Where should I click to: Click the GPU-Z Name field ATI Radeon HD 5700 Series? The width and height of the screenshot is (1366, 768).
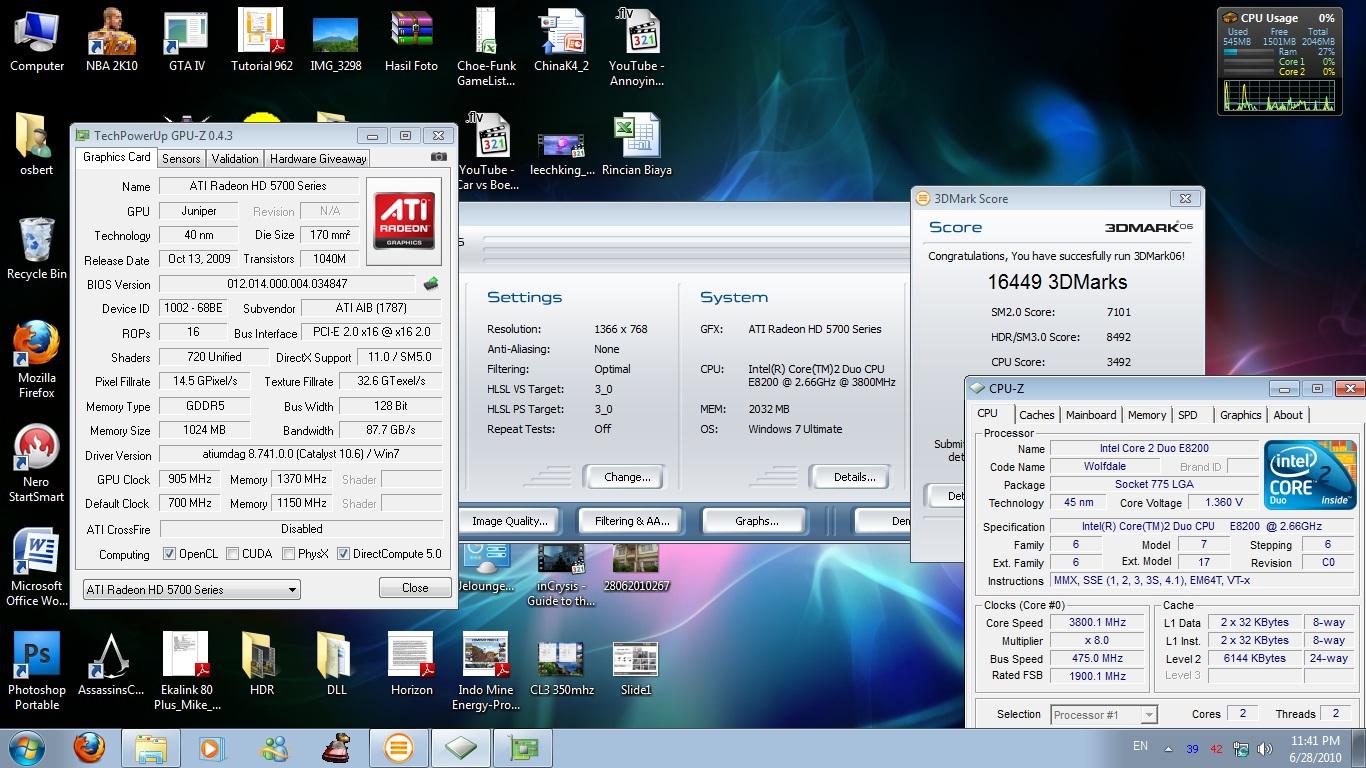pyautogui.click(x=258, y=186)
